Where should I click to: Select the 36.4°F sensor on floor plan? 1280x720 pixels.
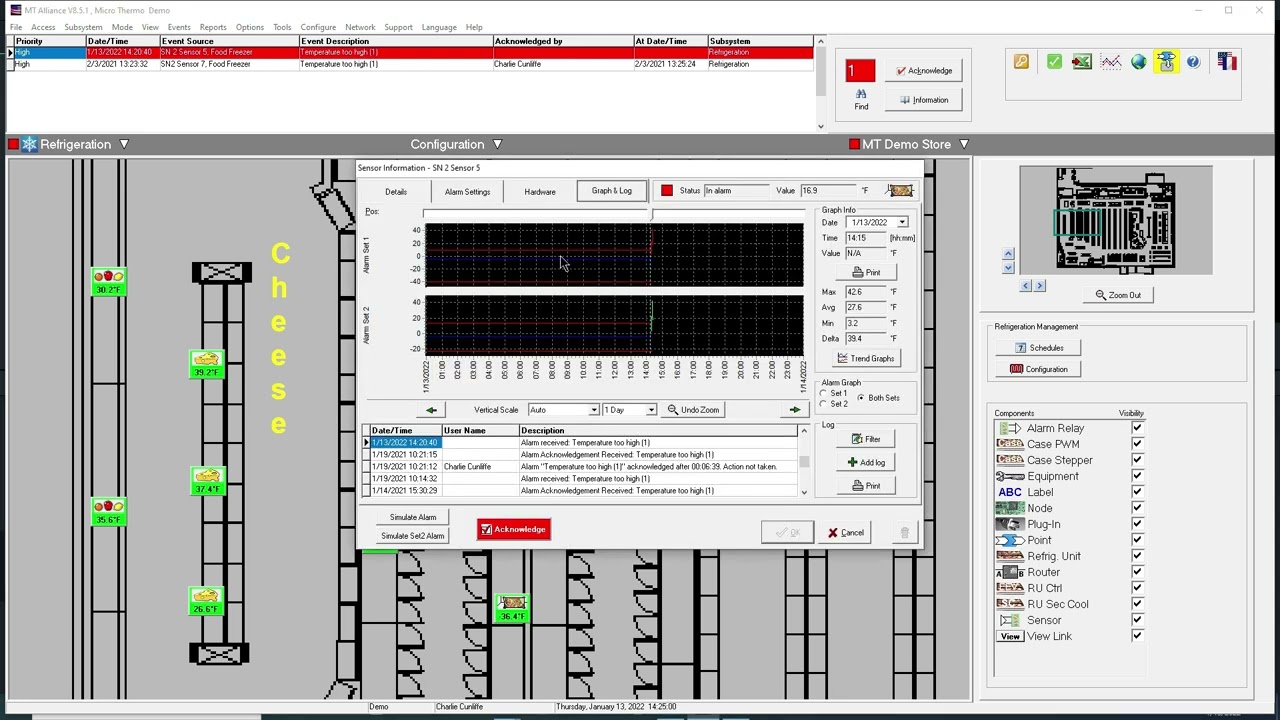pyautogui.click(x=512, y=608)
